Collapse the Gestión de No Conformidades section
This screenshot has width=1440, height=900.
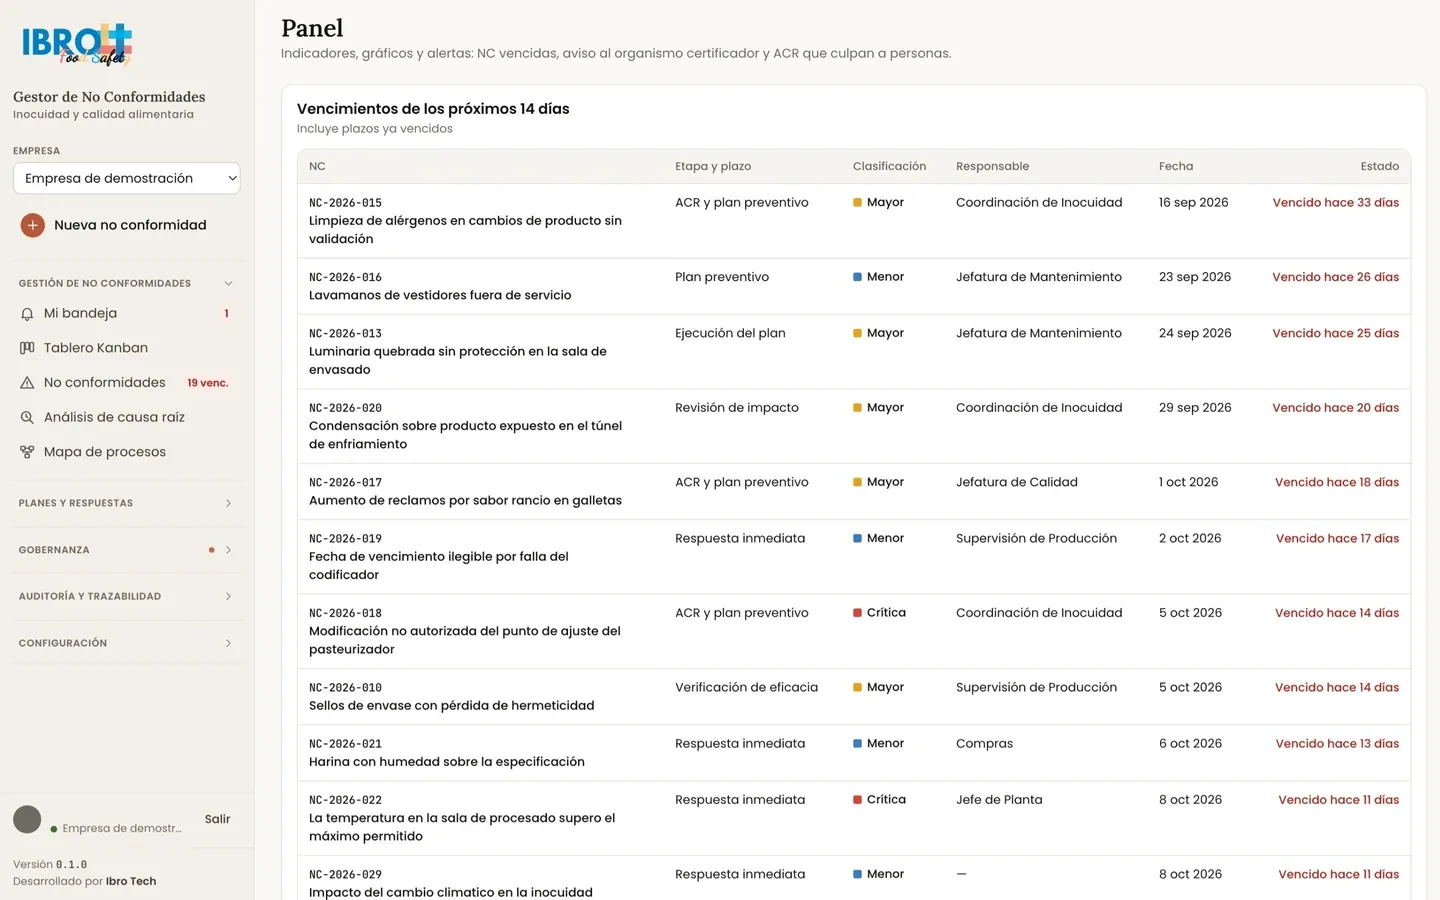(x=127, y=283)
